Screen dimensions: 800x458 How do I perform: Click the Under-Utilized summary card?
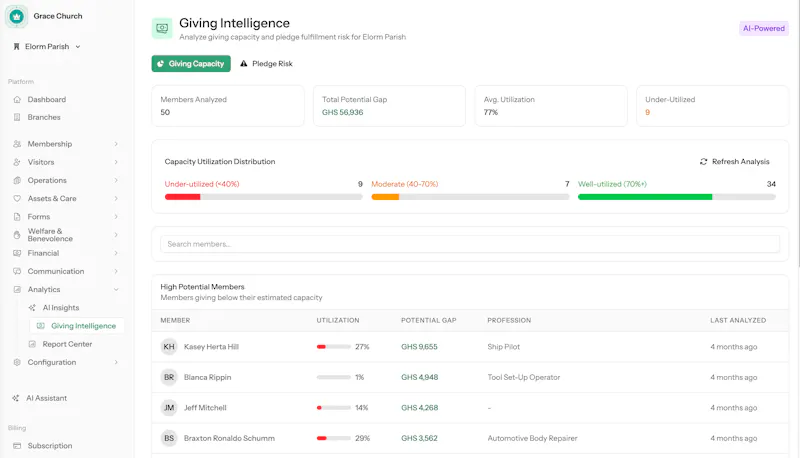click(x=712, y=106)
